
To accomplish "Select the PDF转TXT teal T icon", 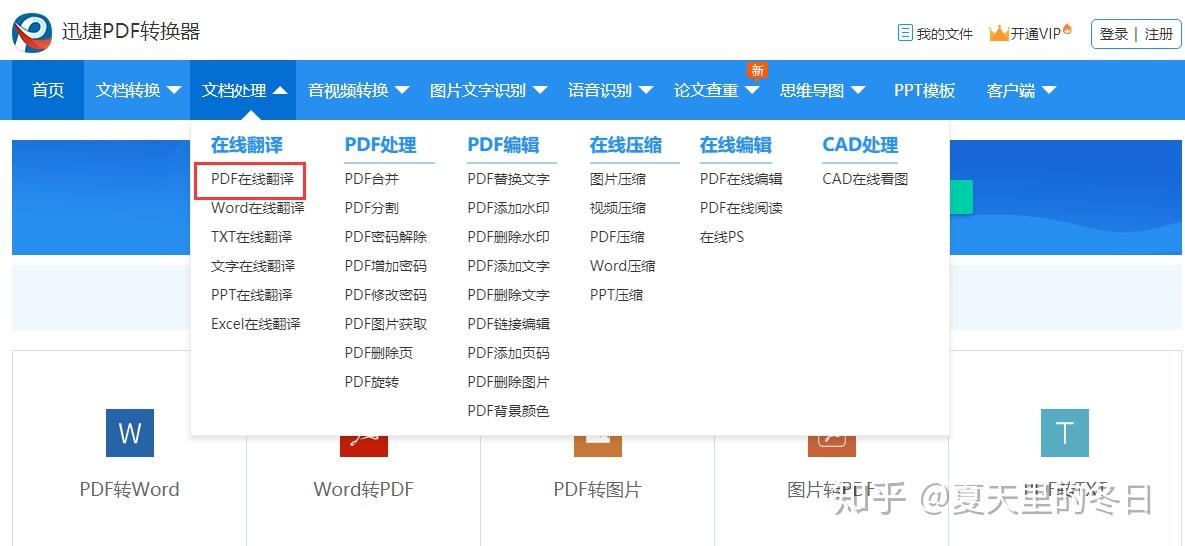I will 1065,433.
